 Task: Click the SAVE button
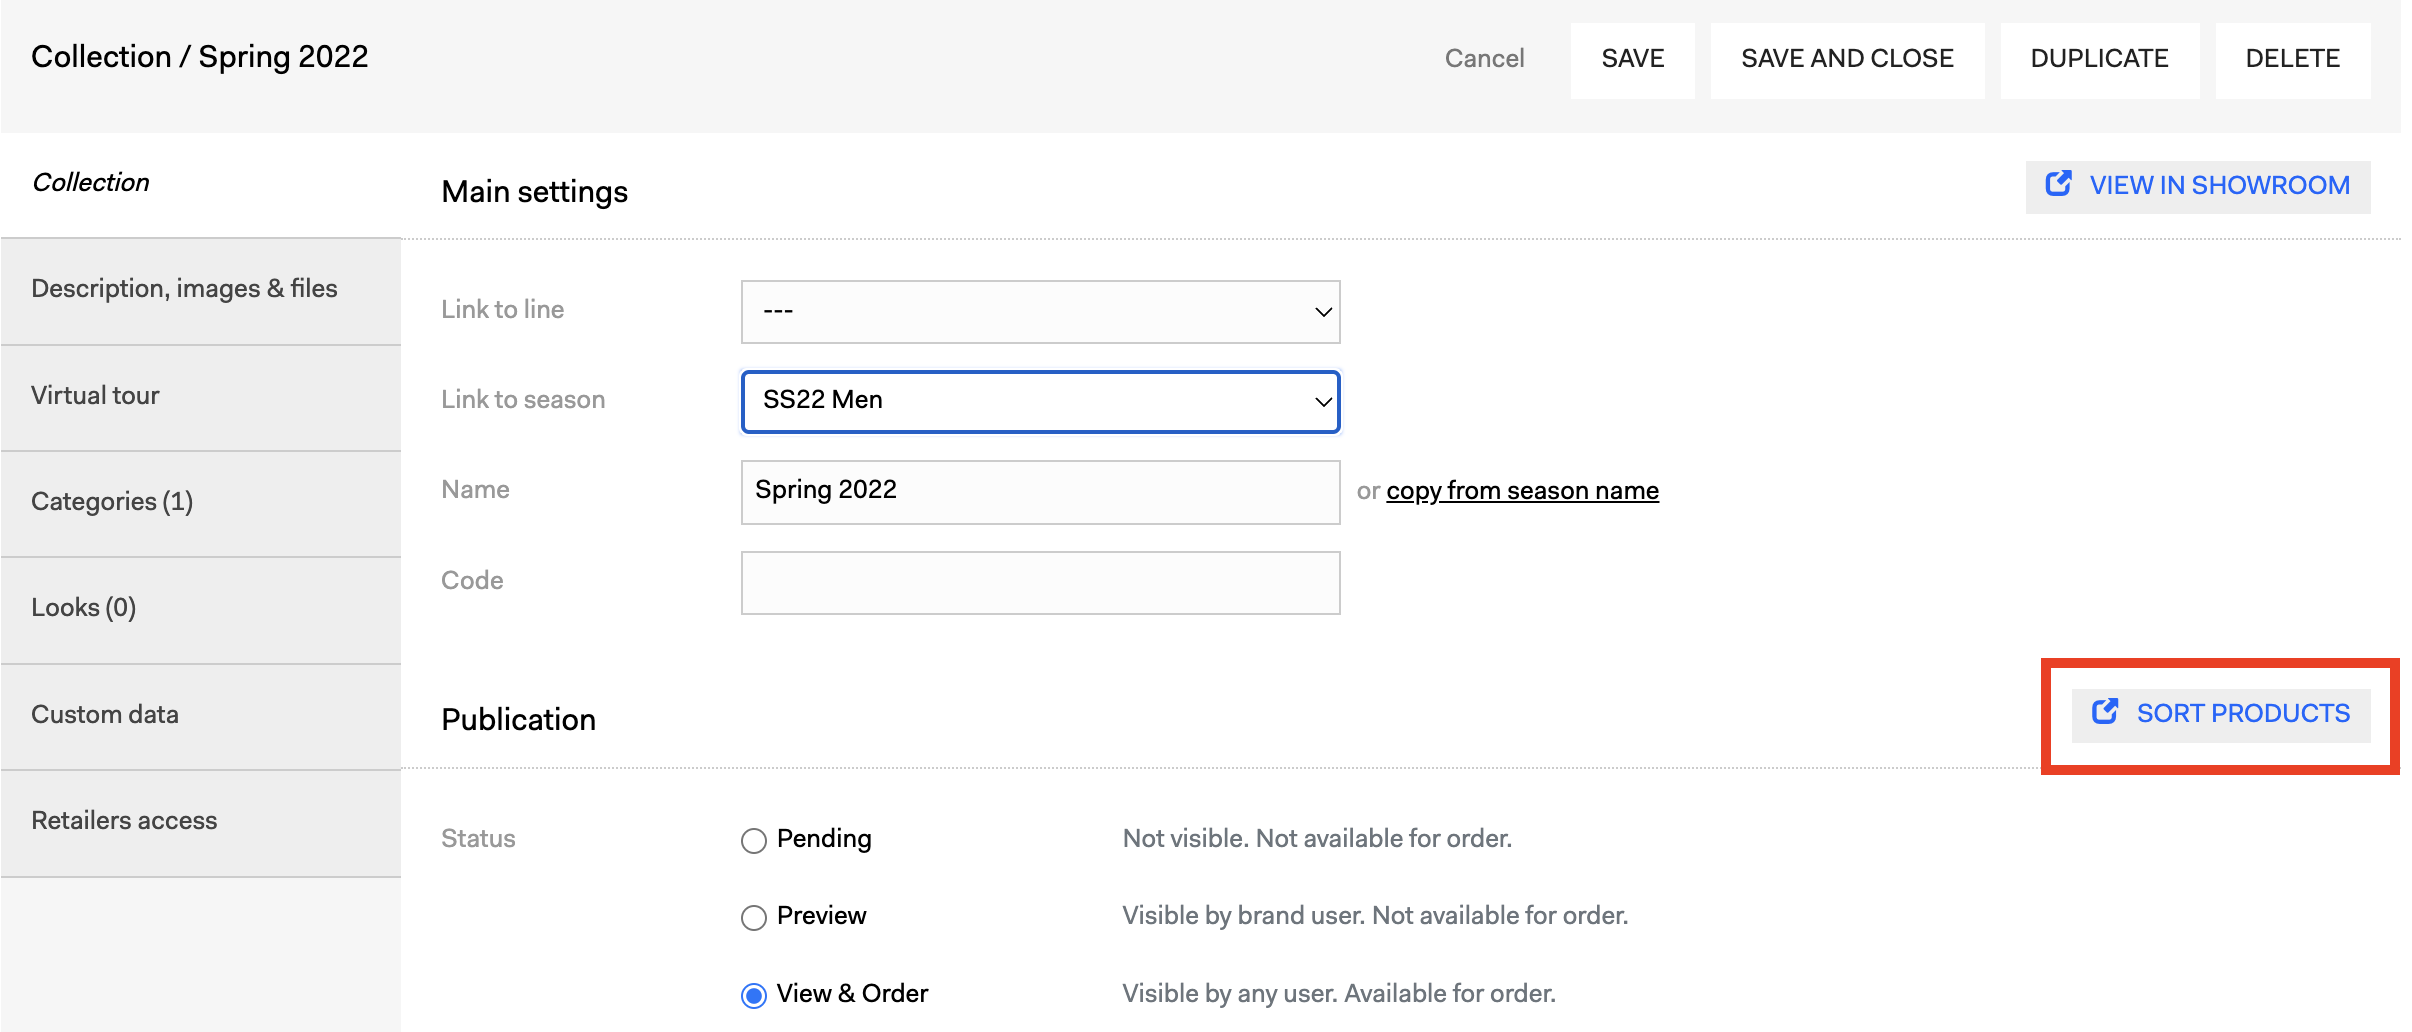pos(1632,60)
